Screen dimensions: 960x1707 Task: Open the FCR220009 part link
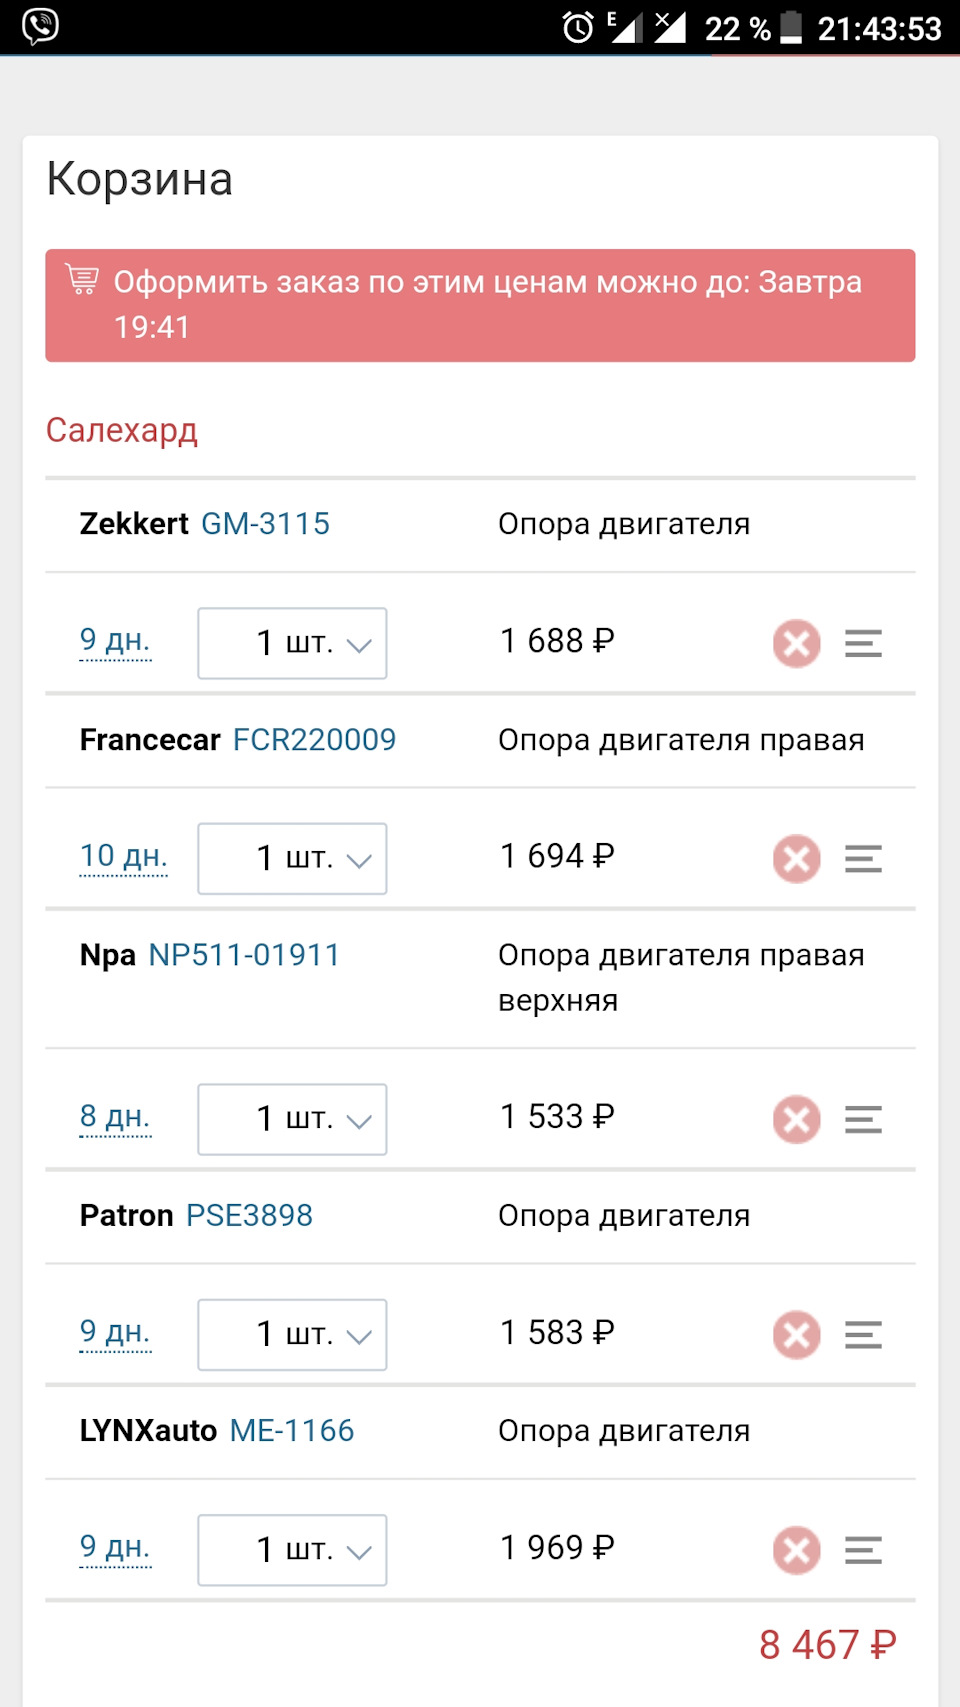(314, 740)
